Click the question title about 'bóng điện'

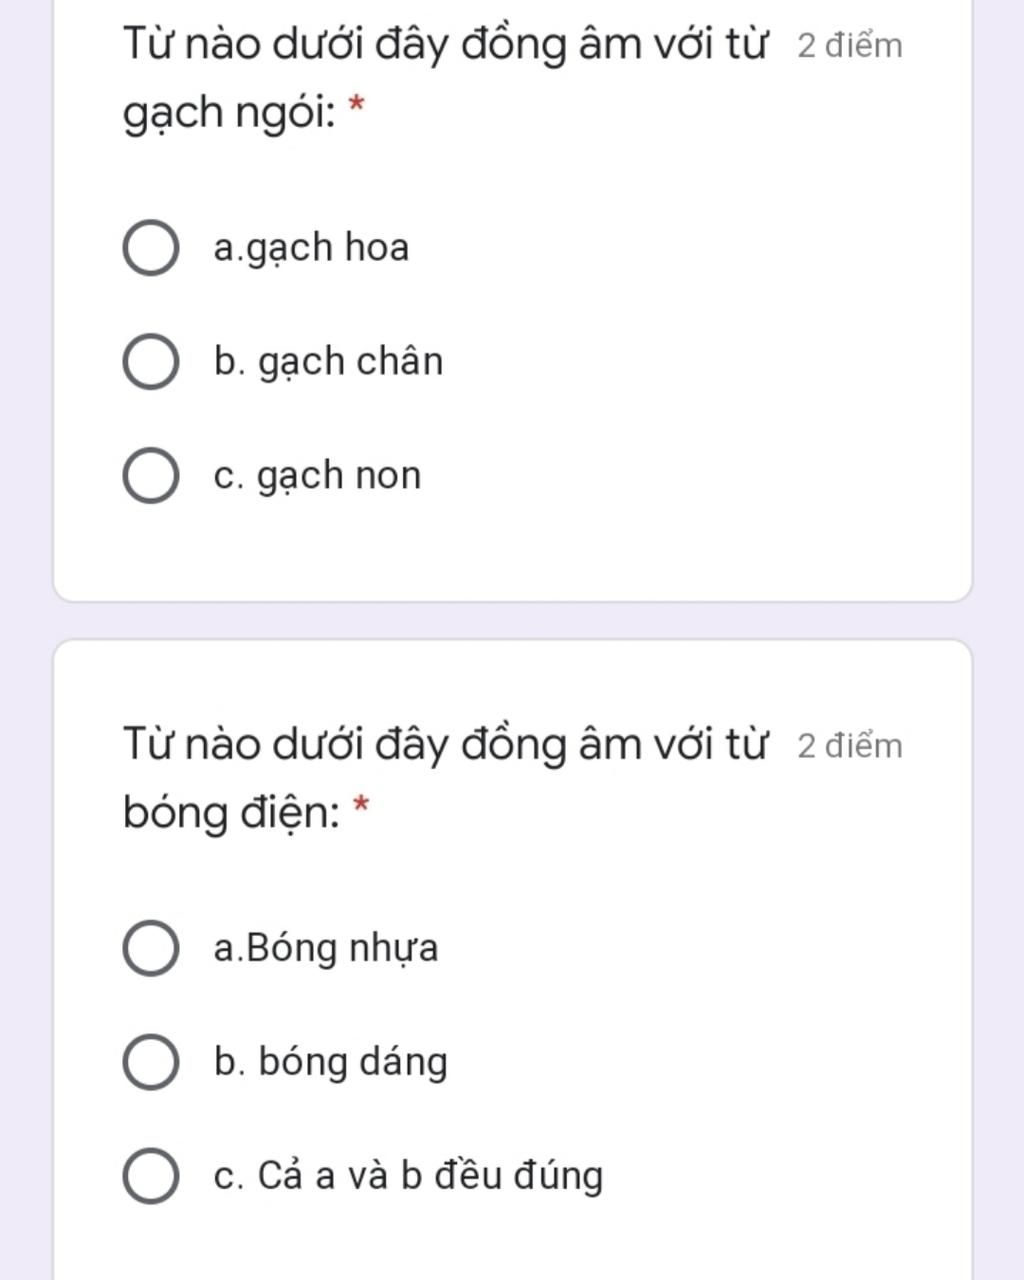(445, 778)
